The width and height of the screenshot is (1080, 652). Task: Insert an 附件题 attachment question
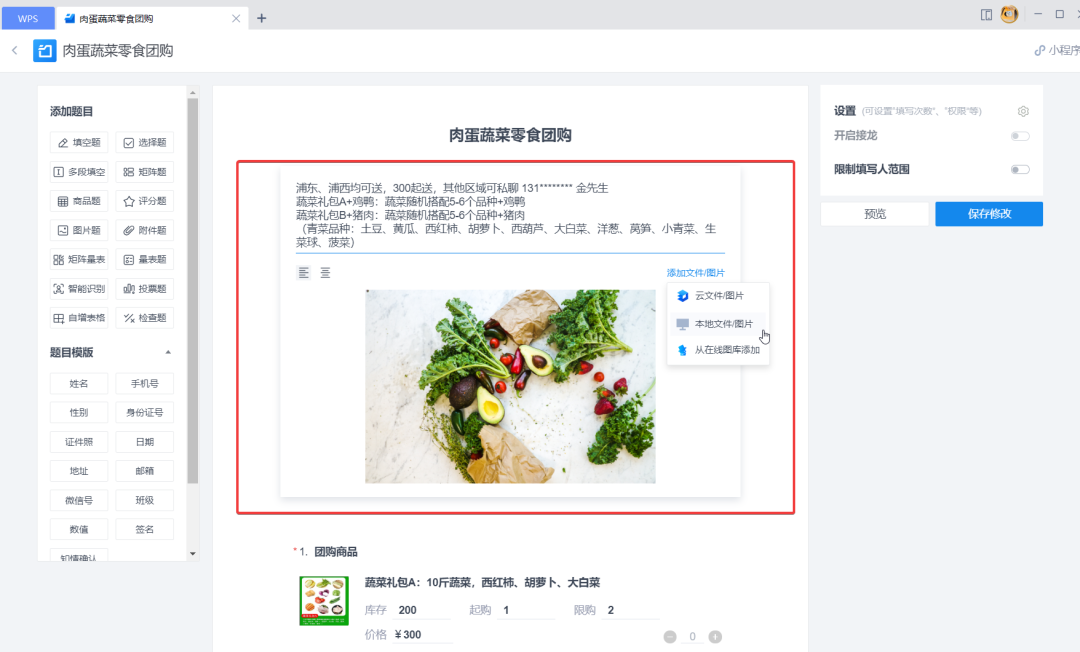click(x=143, y=229)
